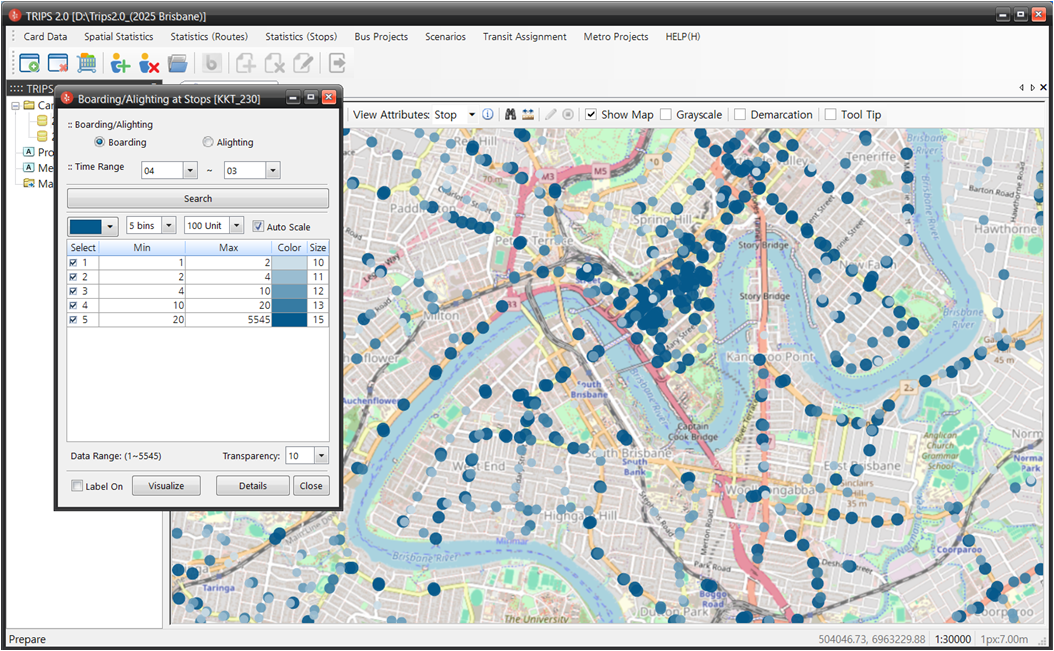Open the Statistics (Routes) menu

(x=209, y=37)
